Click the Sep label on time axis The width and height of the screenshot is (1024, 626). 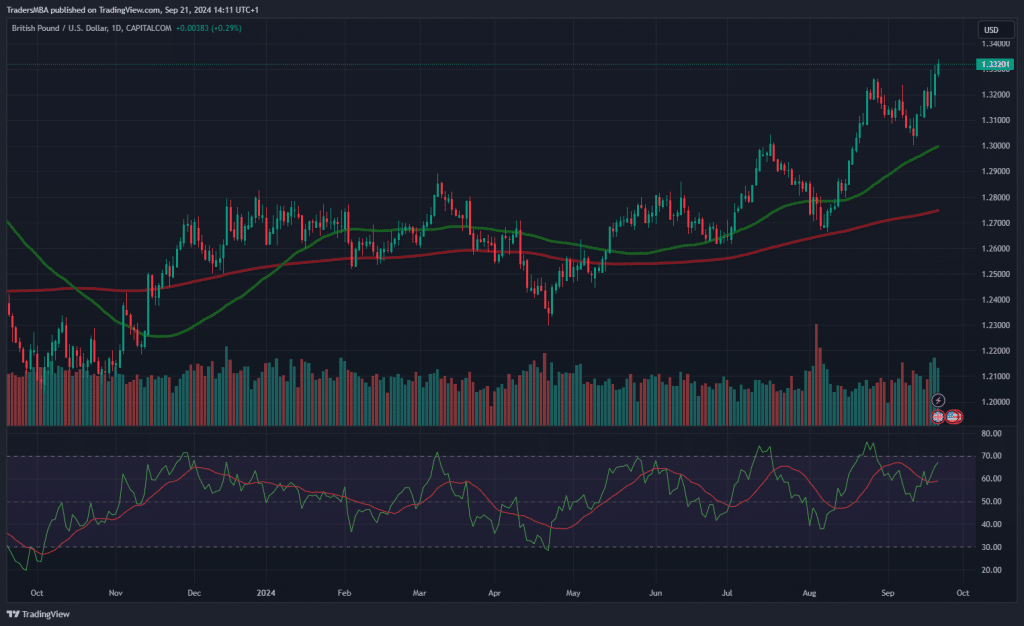(887, 592)
